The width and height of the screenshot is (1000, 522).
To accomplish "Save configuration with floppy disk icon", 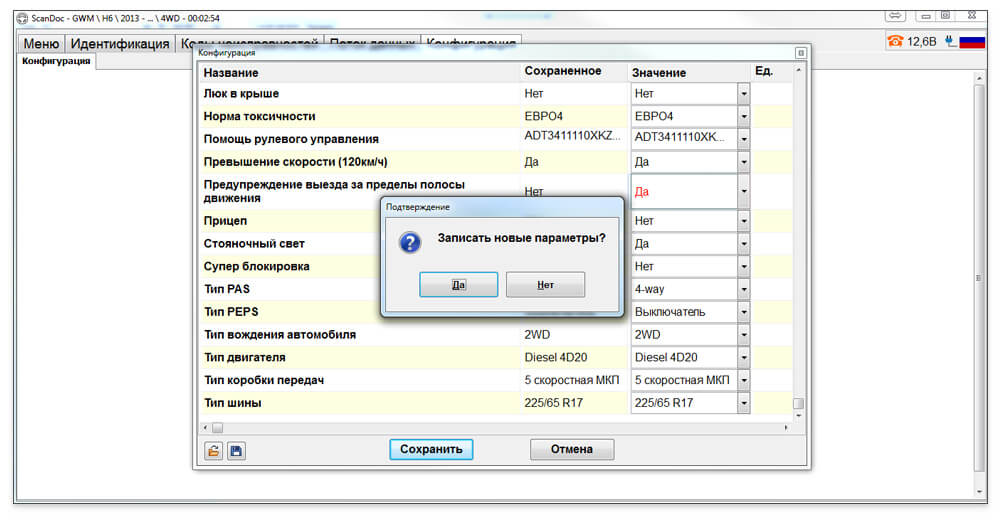I will coord(236,451).
